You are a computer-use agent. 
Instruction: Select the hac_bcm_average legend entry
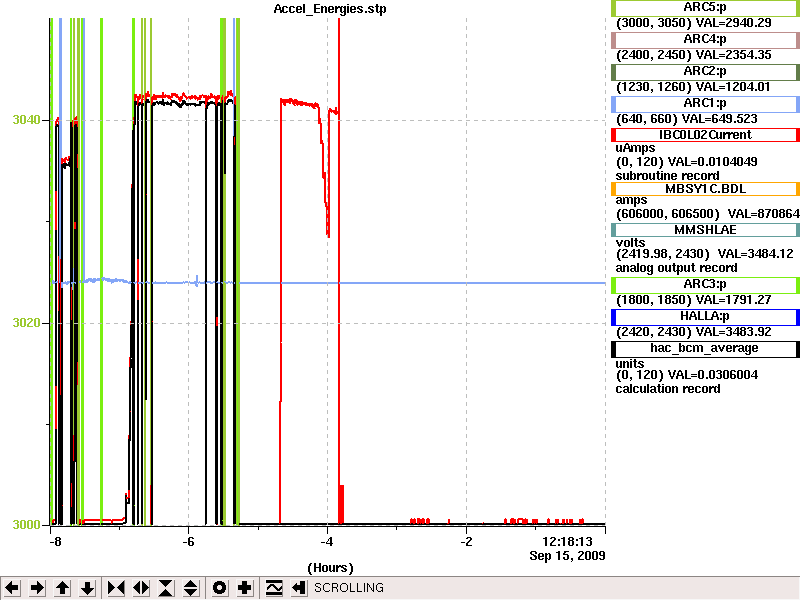point(705,348)
